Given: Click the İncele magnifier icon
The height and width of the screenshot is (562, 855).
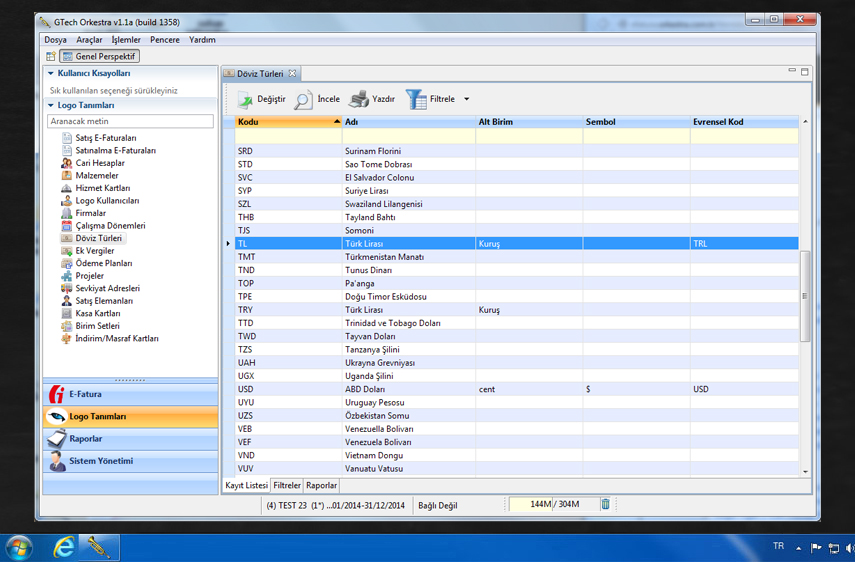Looking at the screenshot, I should point(303,99).
